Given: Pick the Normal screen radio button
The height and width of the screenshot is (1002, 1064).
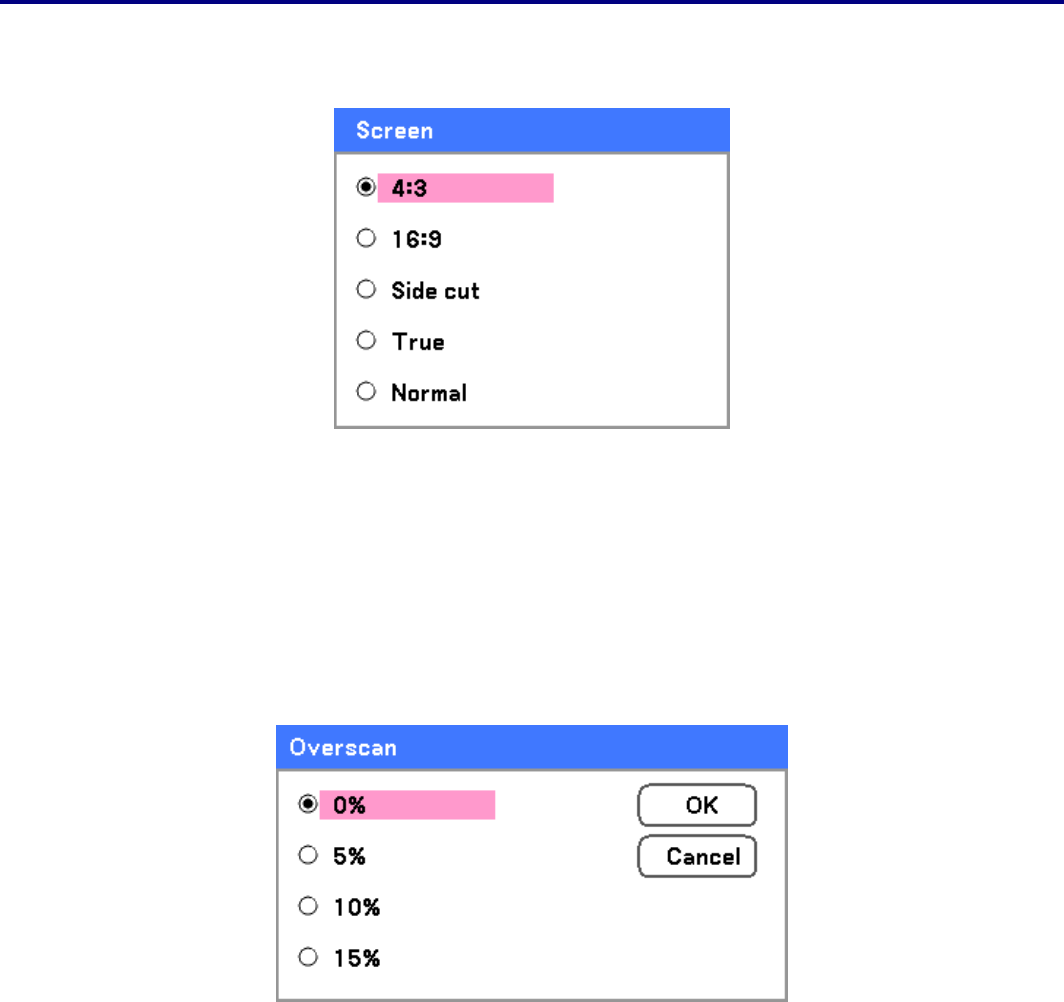Looking at the screenshot, I should coord(367,392).
